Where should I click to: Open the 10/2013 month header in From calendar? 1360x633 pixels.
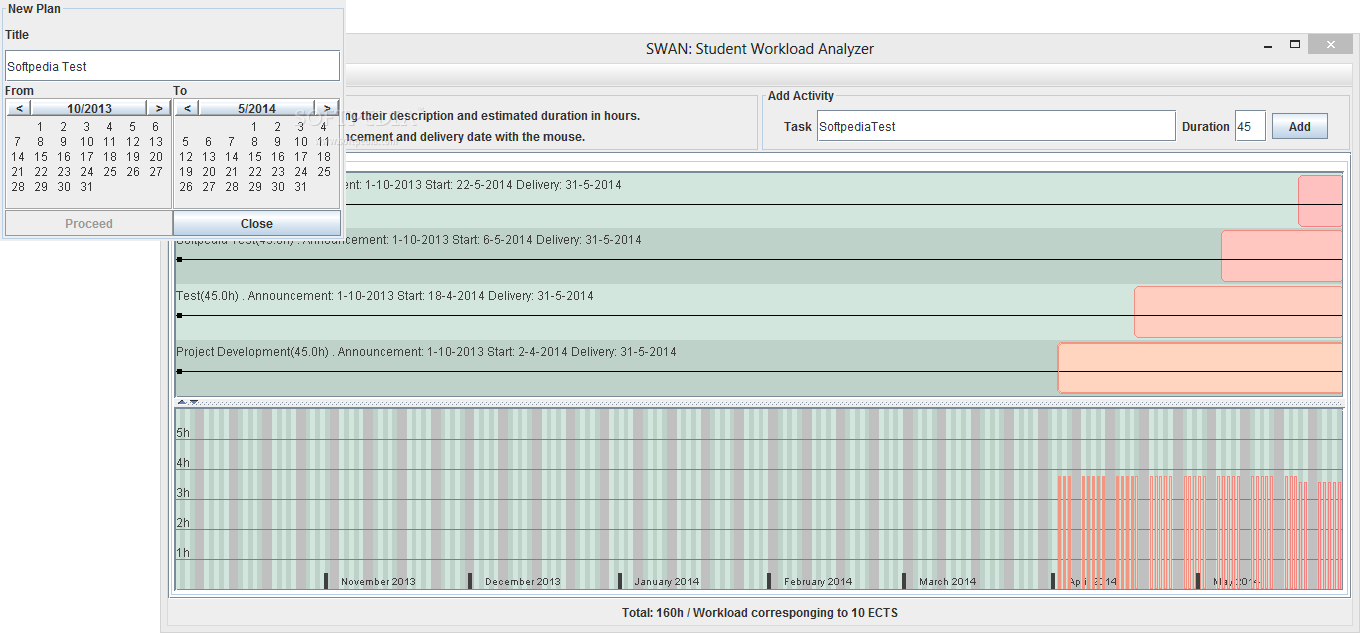[x=89, y=108]
